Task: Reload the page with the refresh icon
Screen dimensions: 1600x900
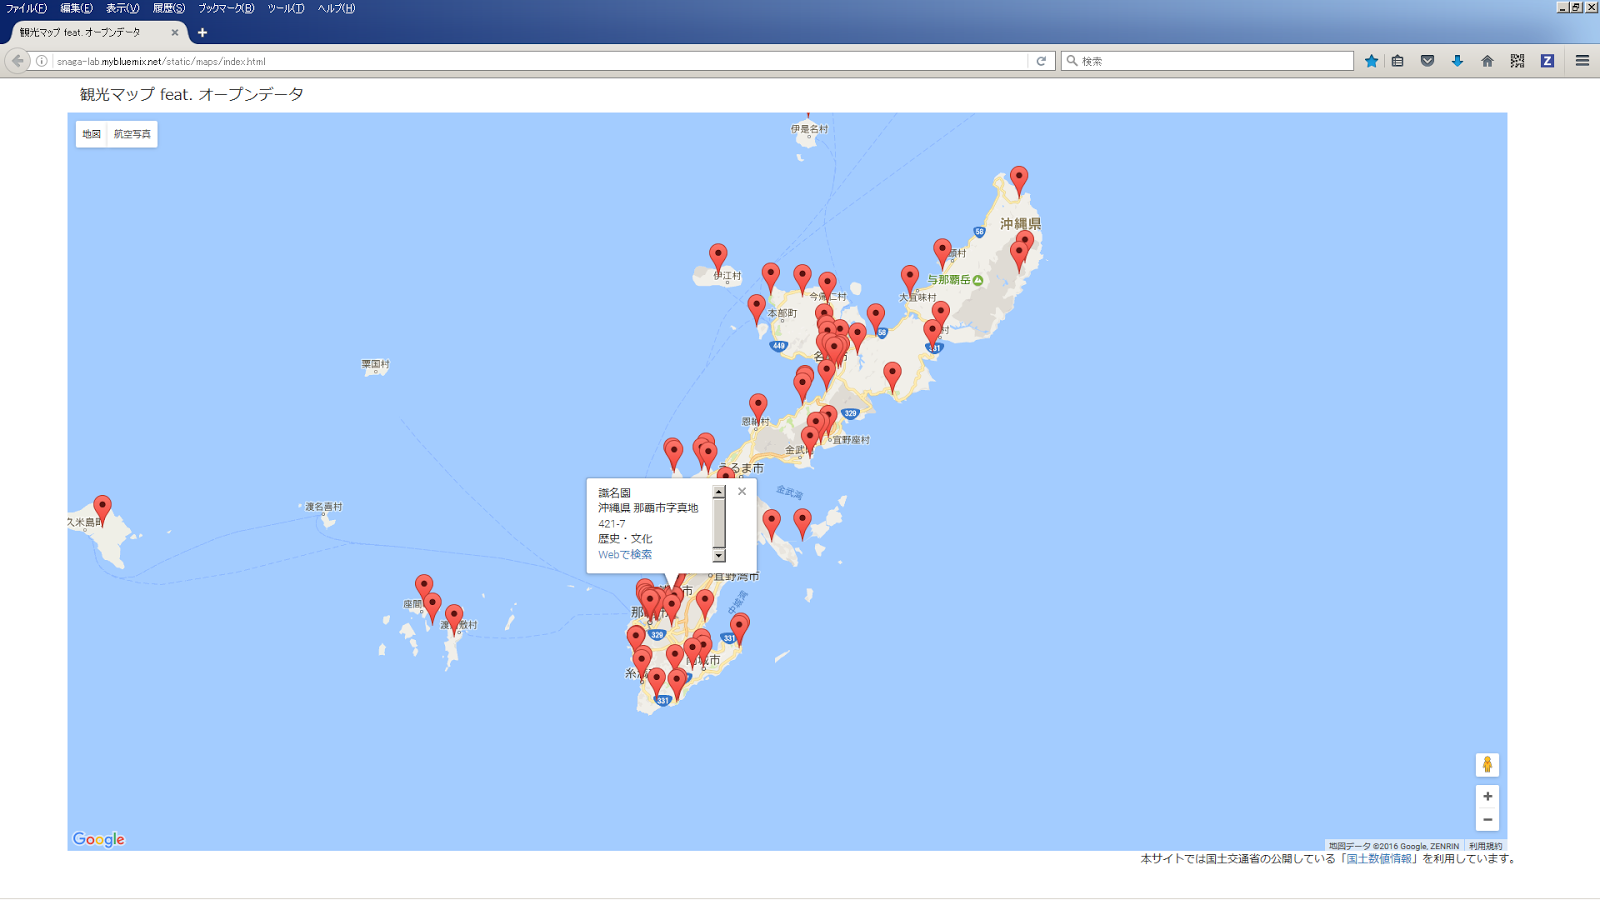Action: (x=1041, y=61)
